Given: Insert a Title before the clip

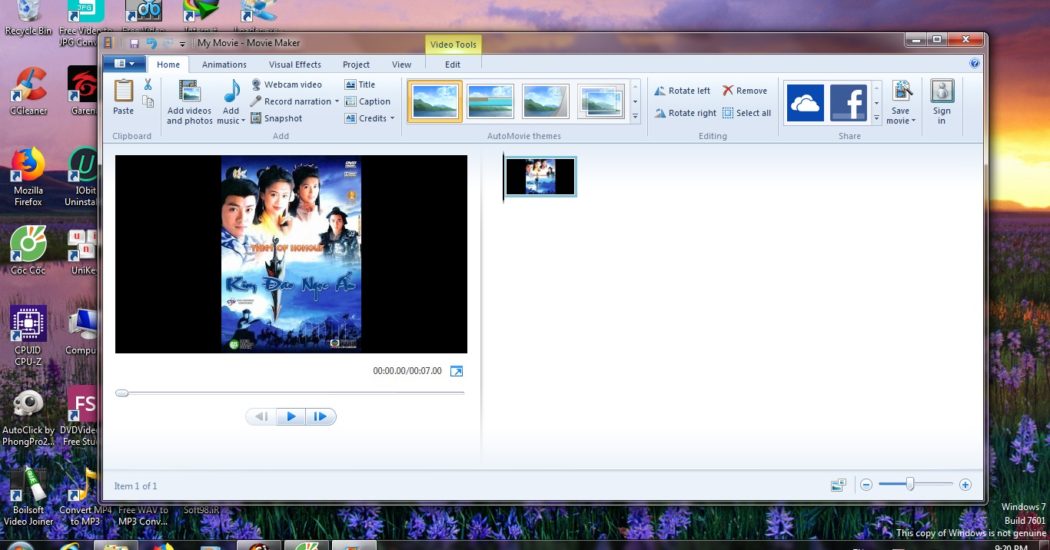Looking at the screenshot, I should [x=360, y=84].
